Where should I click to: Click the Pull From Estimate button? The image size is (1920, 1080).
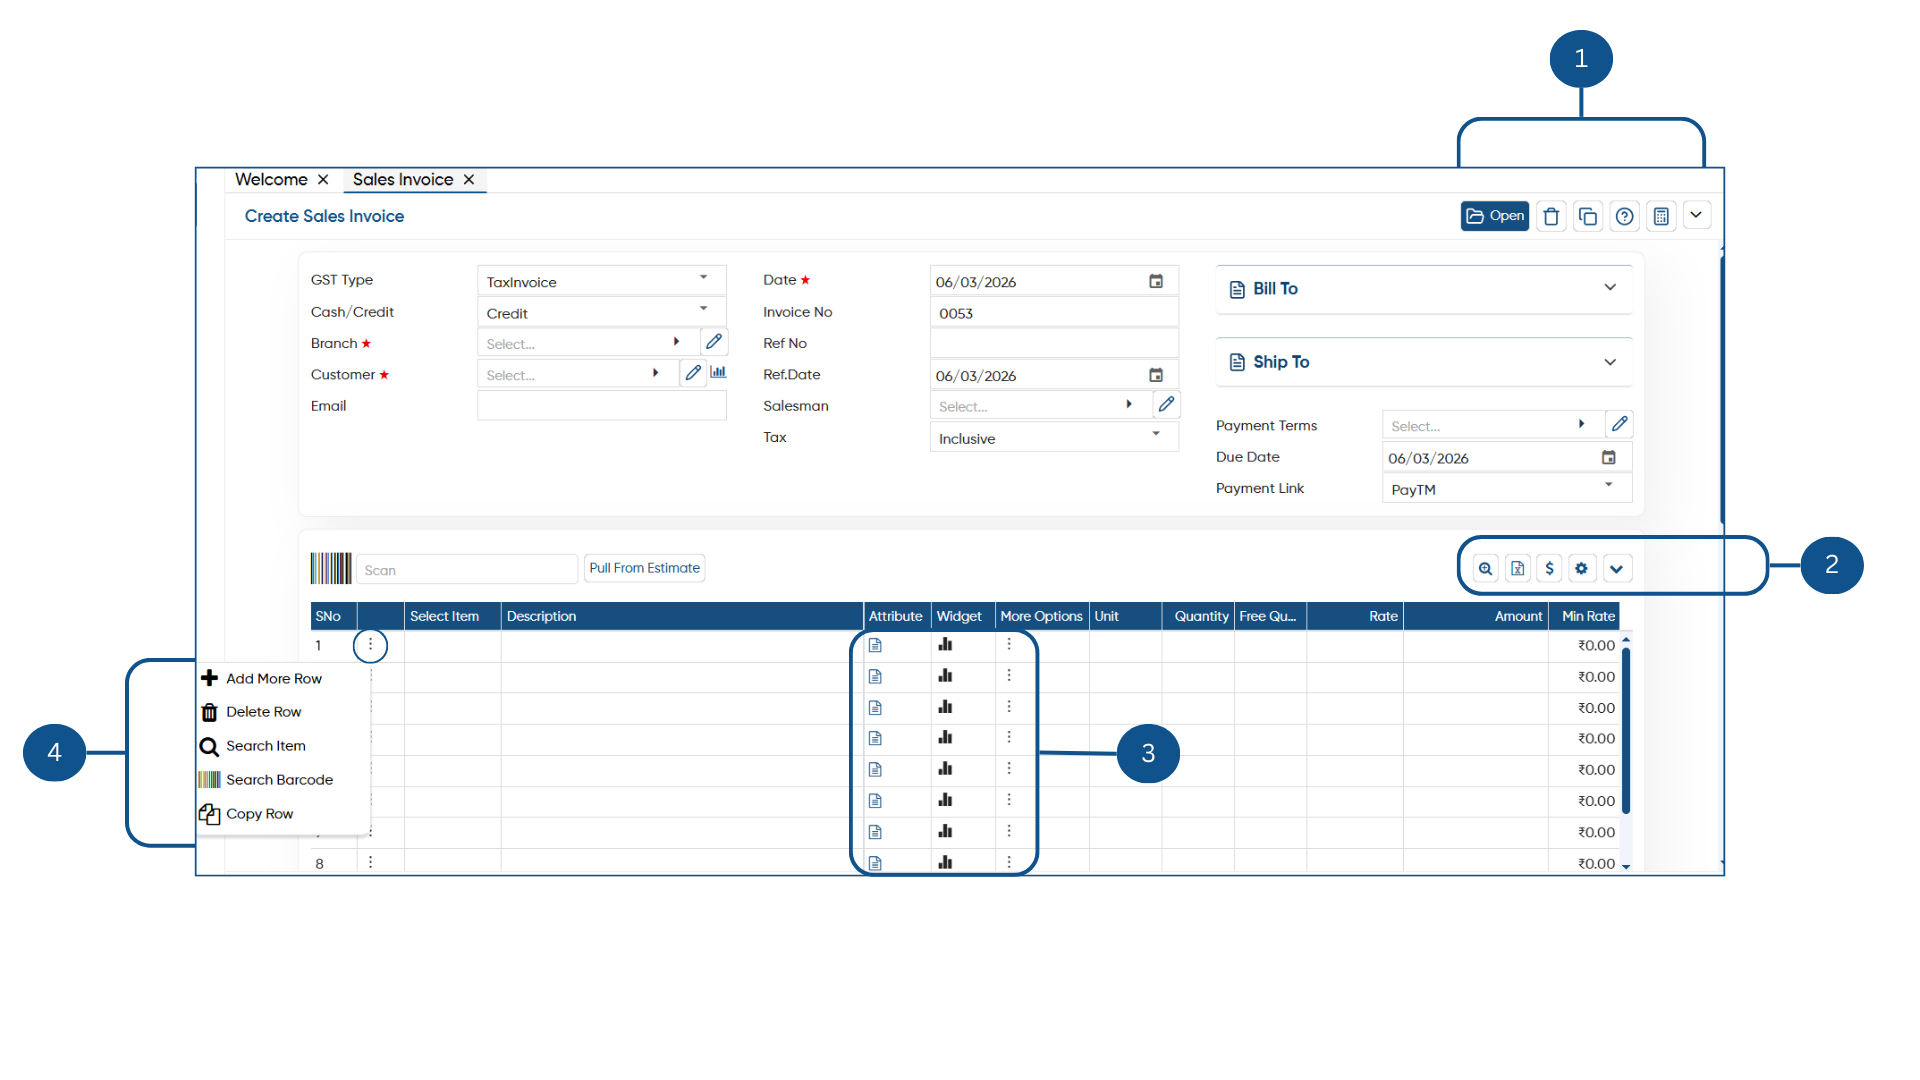tap(644, 568)
